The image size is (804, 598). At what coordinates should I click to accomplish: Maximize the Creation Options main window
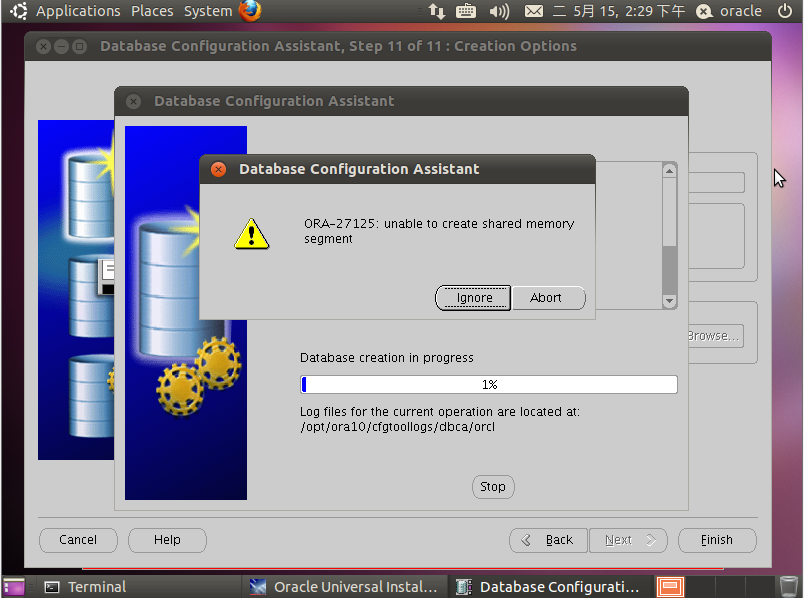point(79,47)
